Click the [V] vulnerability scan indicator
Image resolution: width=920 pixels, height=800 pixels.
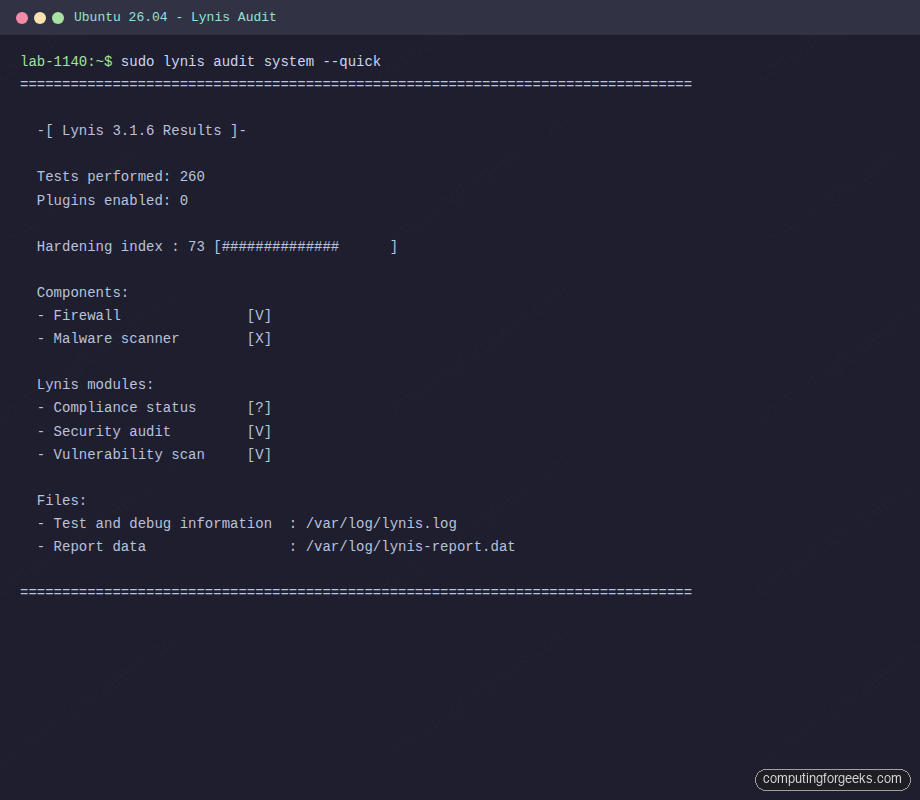(x=259, y=454)
